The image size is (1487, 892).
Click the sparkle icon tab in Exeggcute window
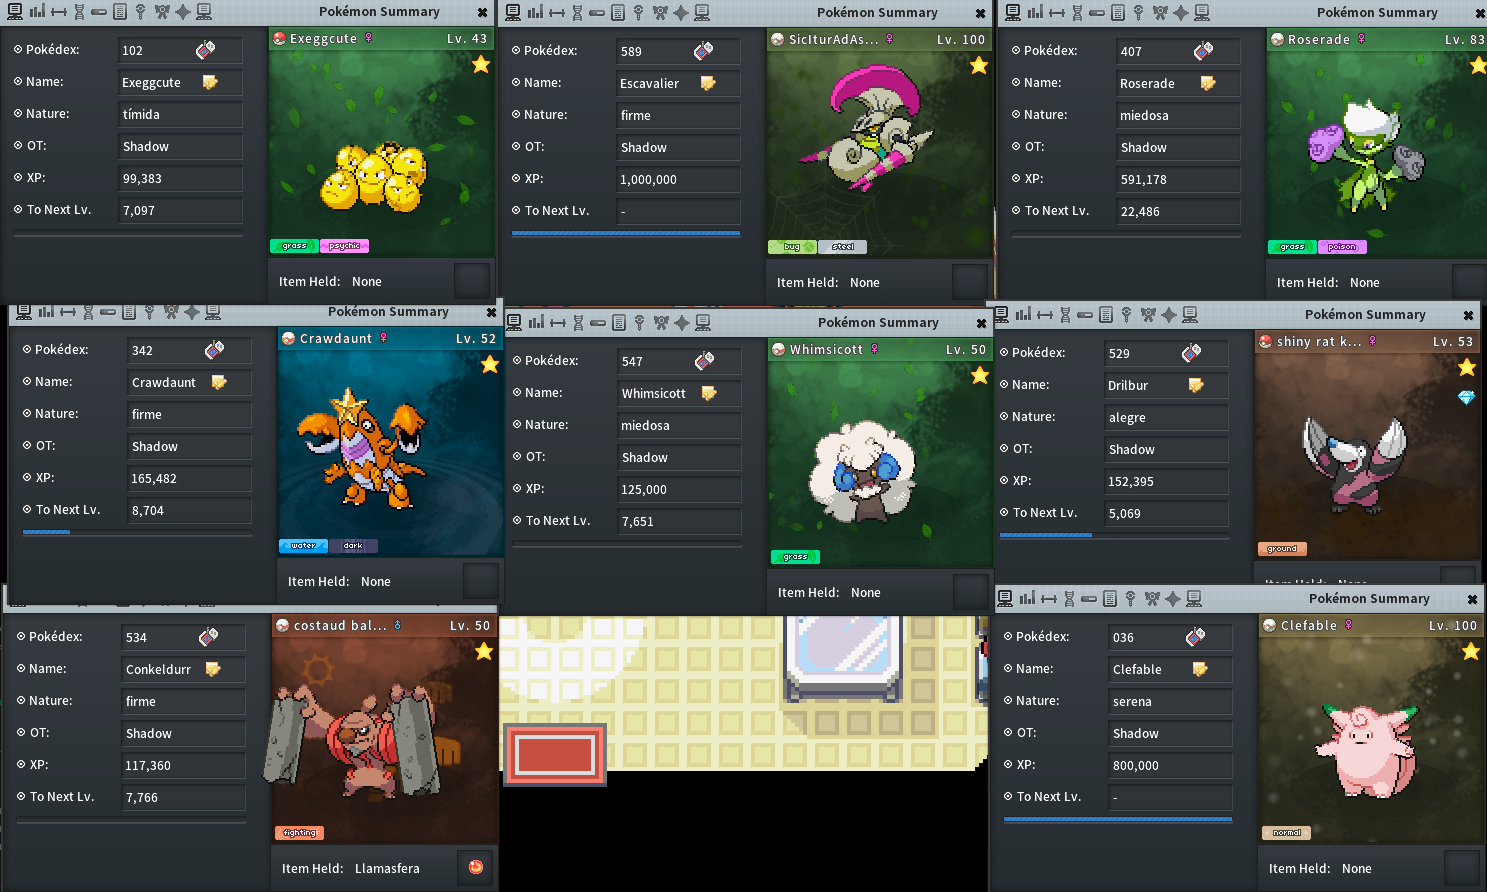coord(183,12)
